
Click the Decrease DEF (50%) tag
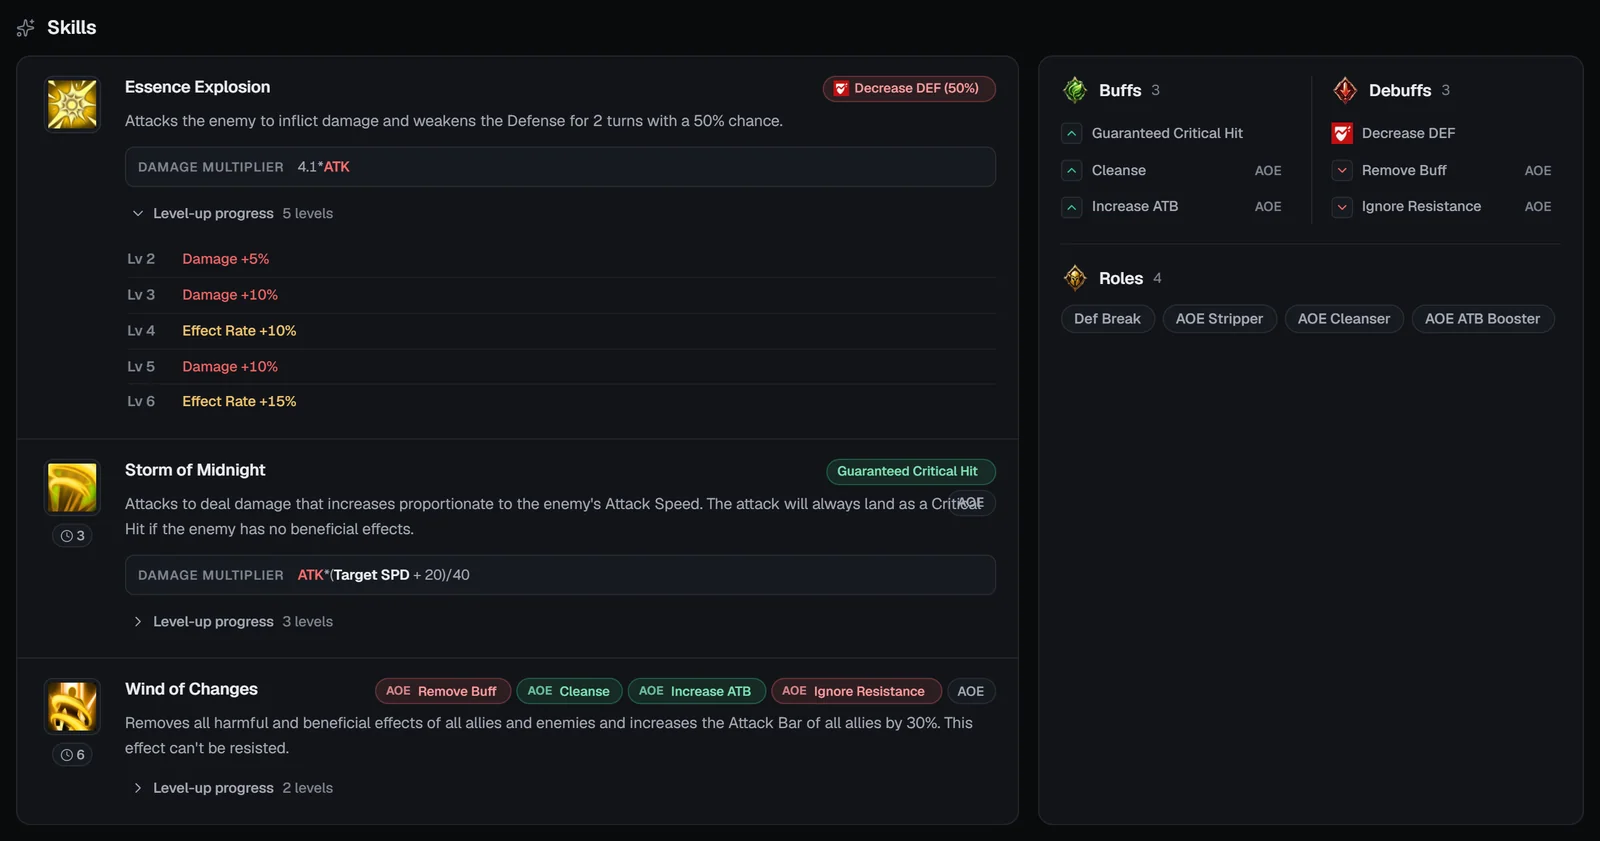click(x=909, y=89)
